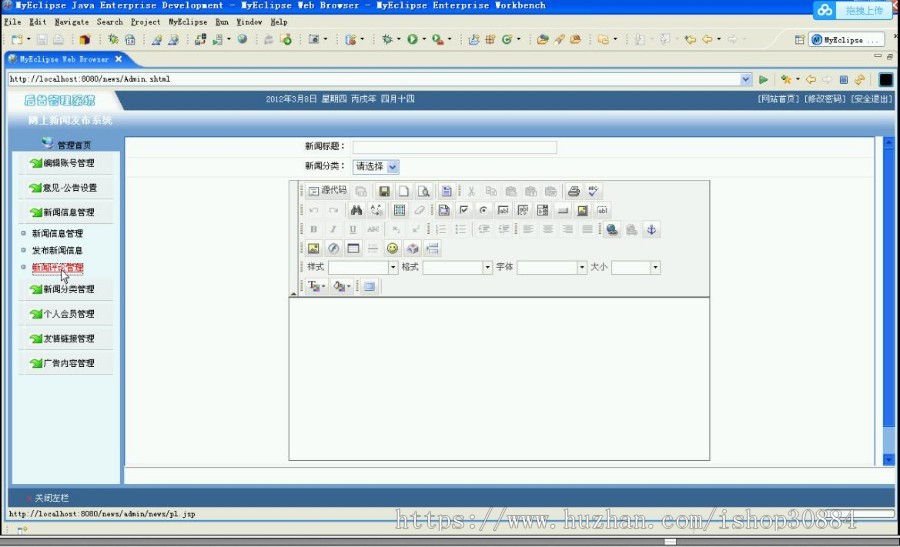Open the Templates icon in editor toolbar
Viewport: 900px width, 547px height.
[x=447, y=191]
